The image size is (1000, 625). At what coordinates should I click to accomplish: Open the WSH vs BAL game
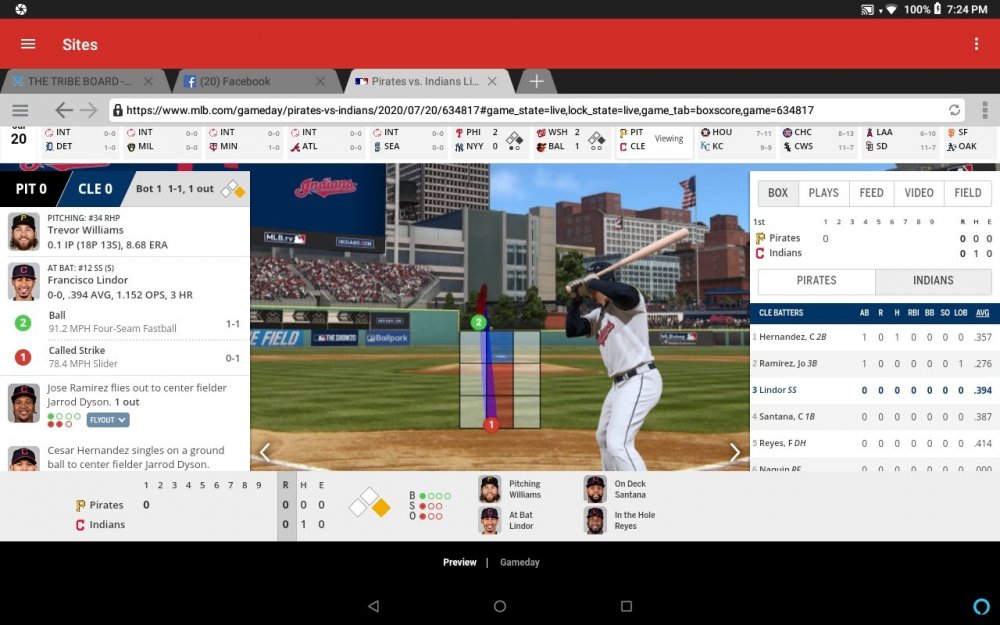coord(571,139)
